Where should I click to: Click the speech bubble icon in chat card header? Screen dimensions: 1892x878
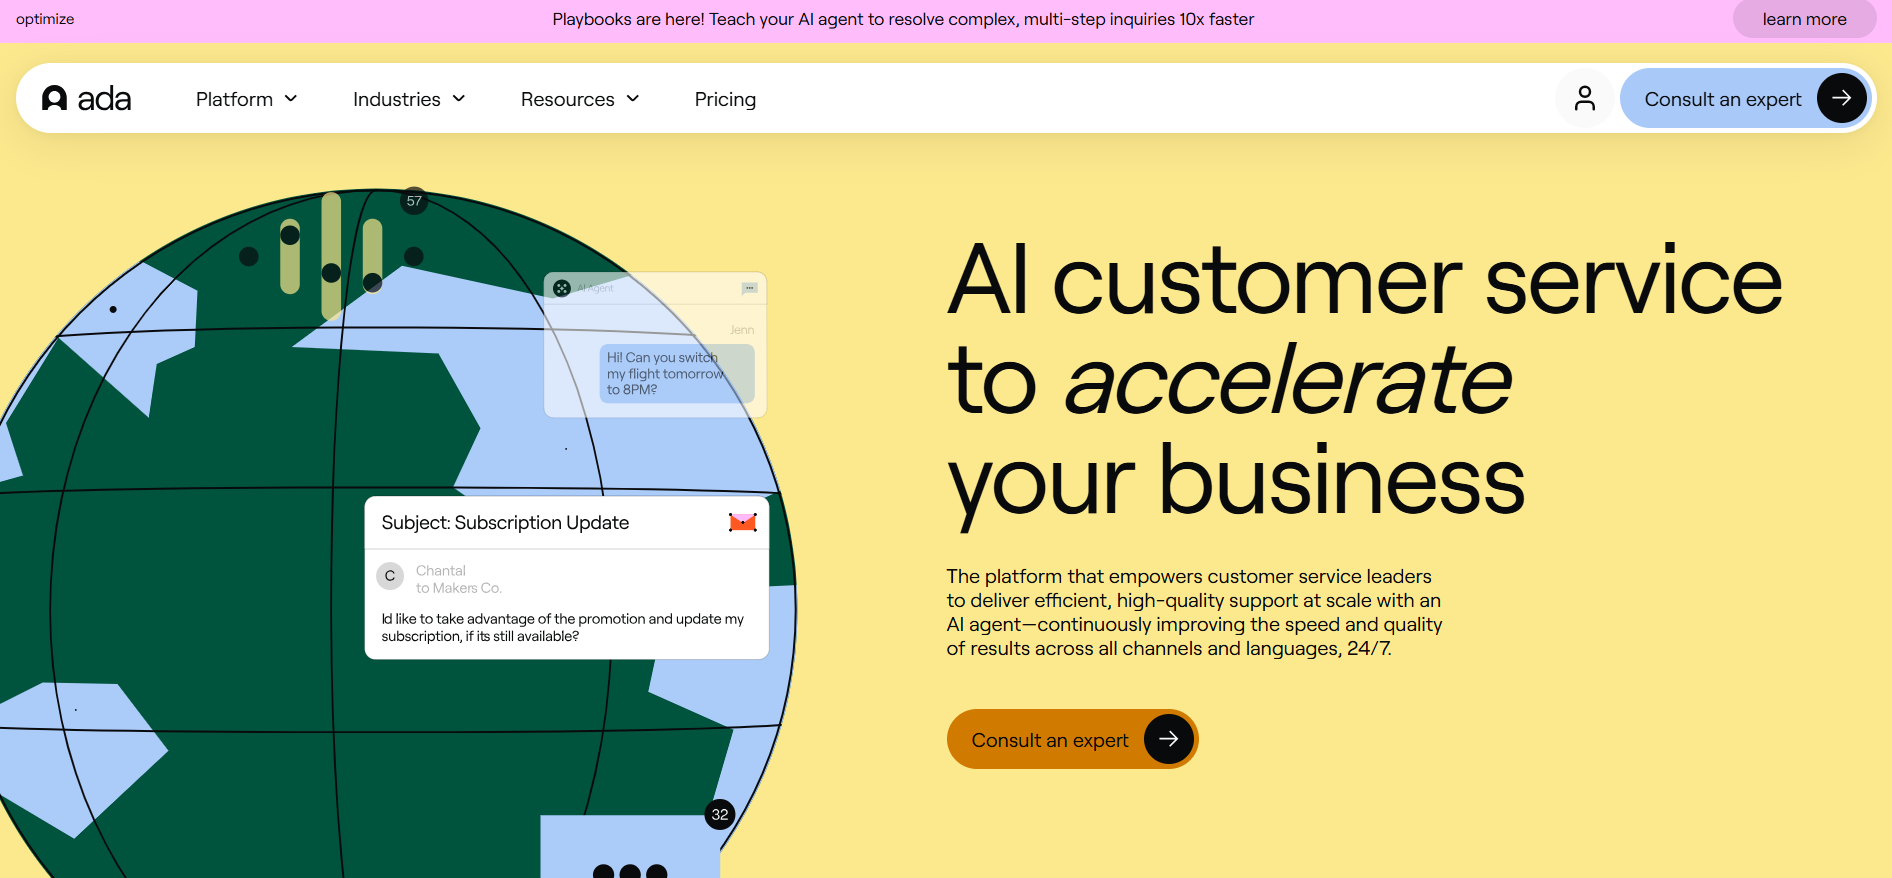749,288
